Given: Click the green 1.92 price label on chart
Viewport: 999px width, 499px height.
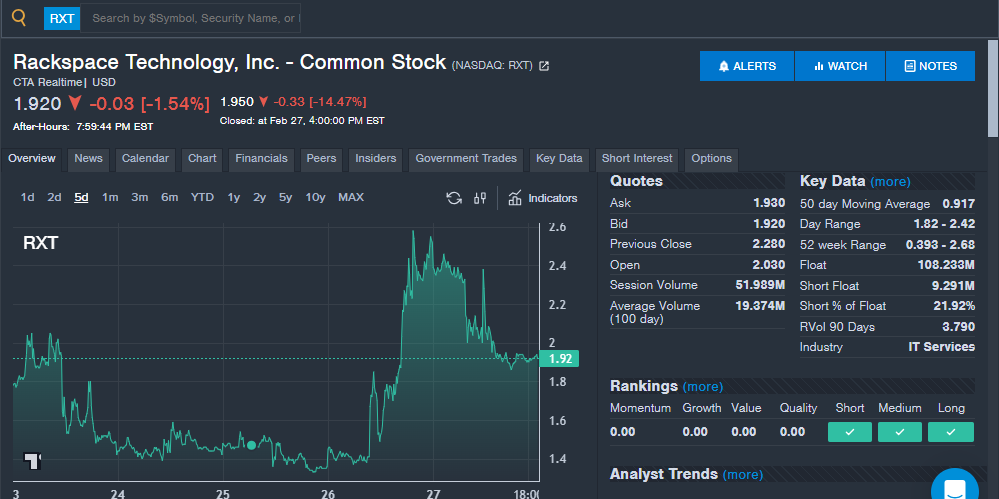Looking at the screenshot, I should (x=559, y=359).
